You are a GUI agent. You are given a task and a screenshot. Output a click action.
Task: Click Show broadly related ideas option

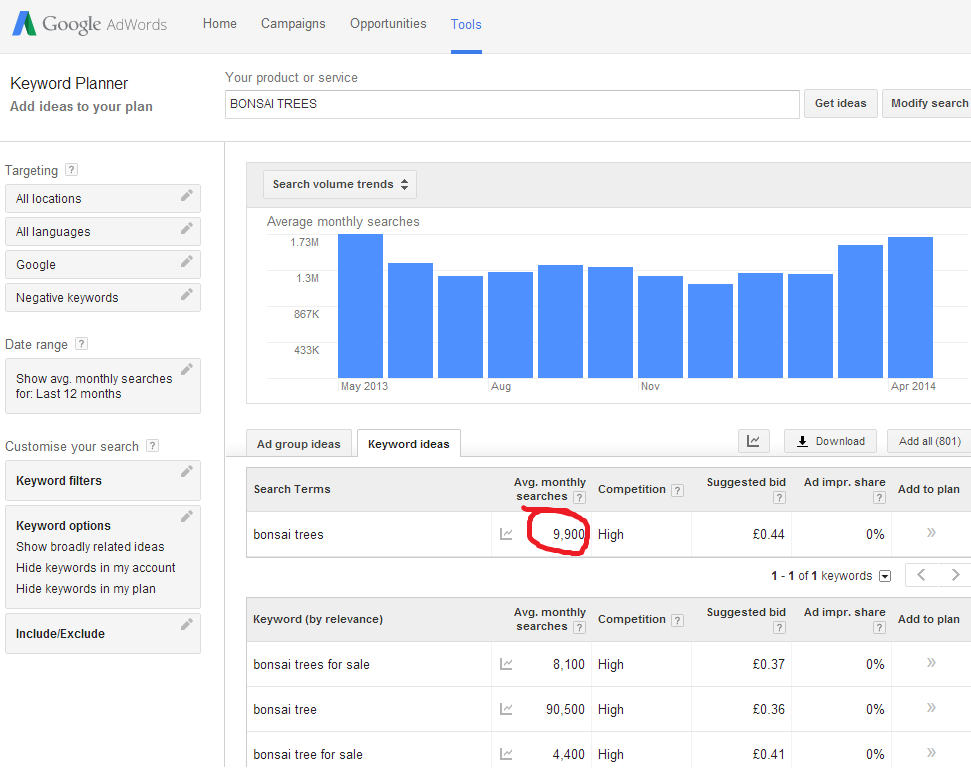(90, 547)
